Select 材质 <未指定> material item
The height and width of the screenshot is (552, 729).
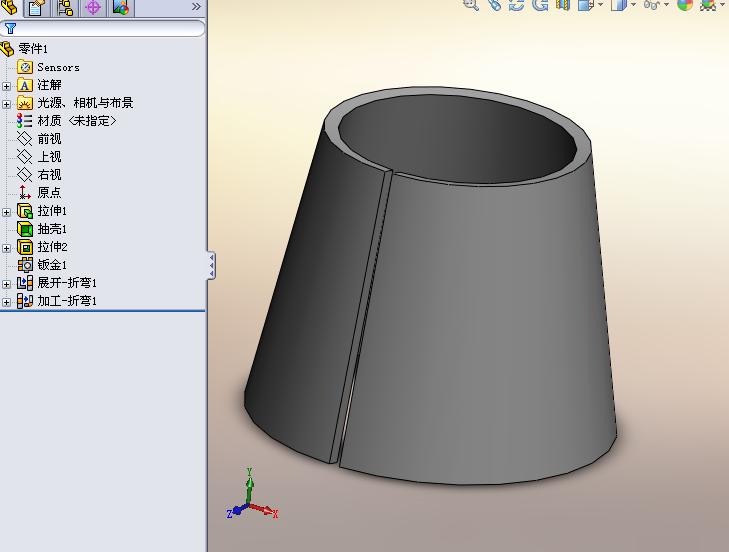pyautogui.click(x=77, y=120)
